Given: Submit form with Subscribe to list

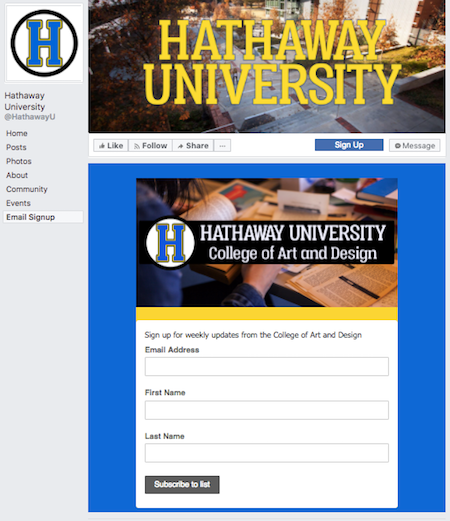Looking at the screenshot, I should (182, 484).
